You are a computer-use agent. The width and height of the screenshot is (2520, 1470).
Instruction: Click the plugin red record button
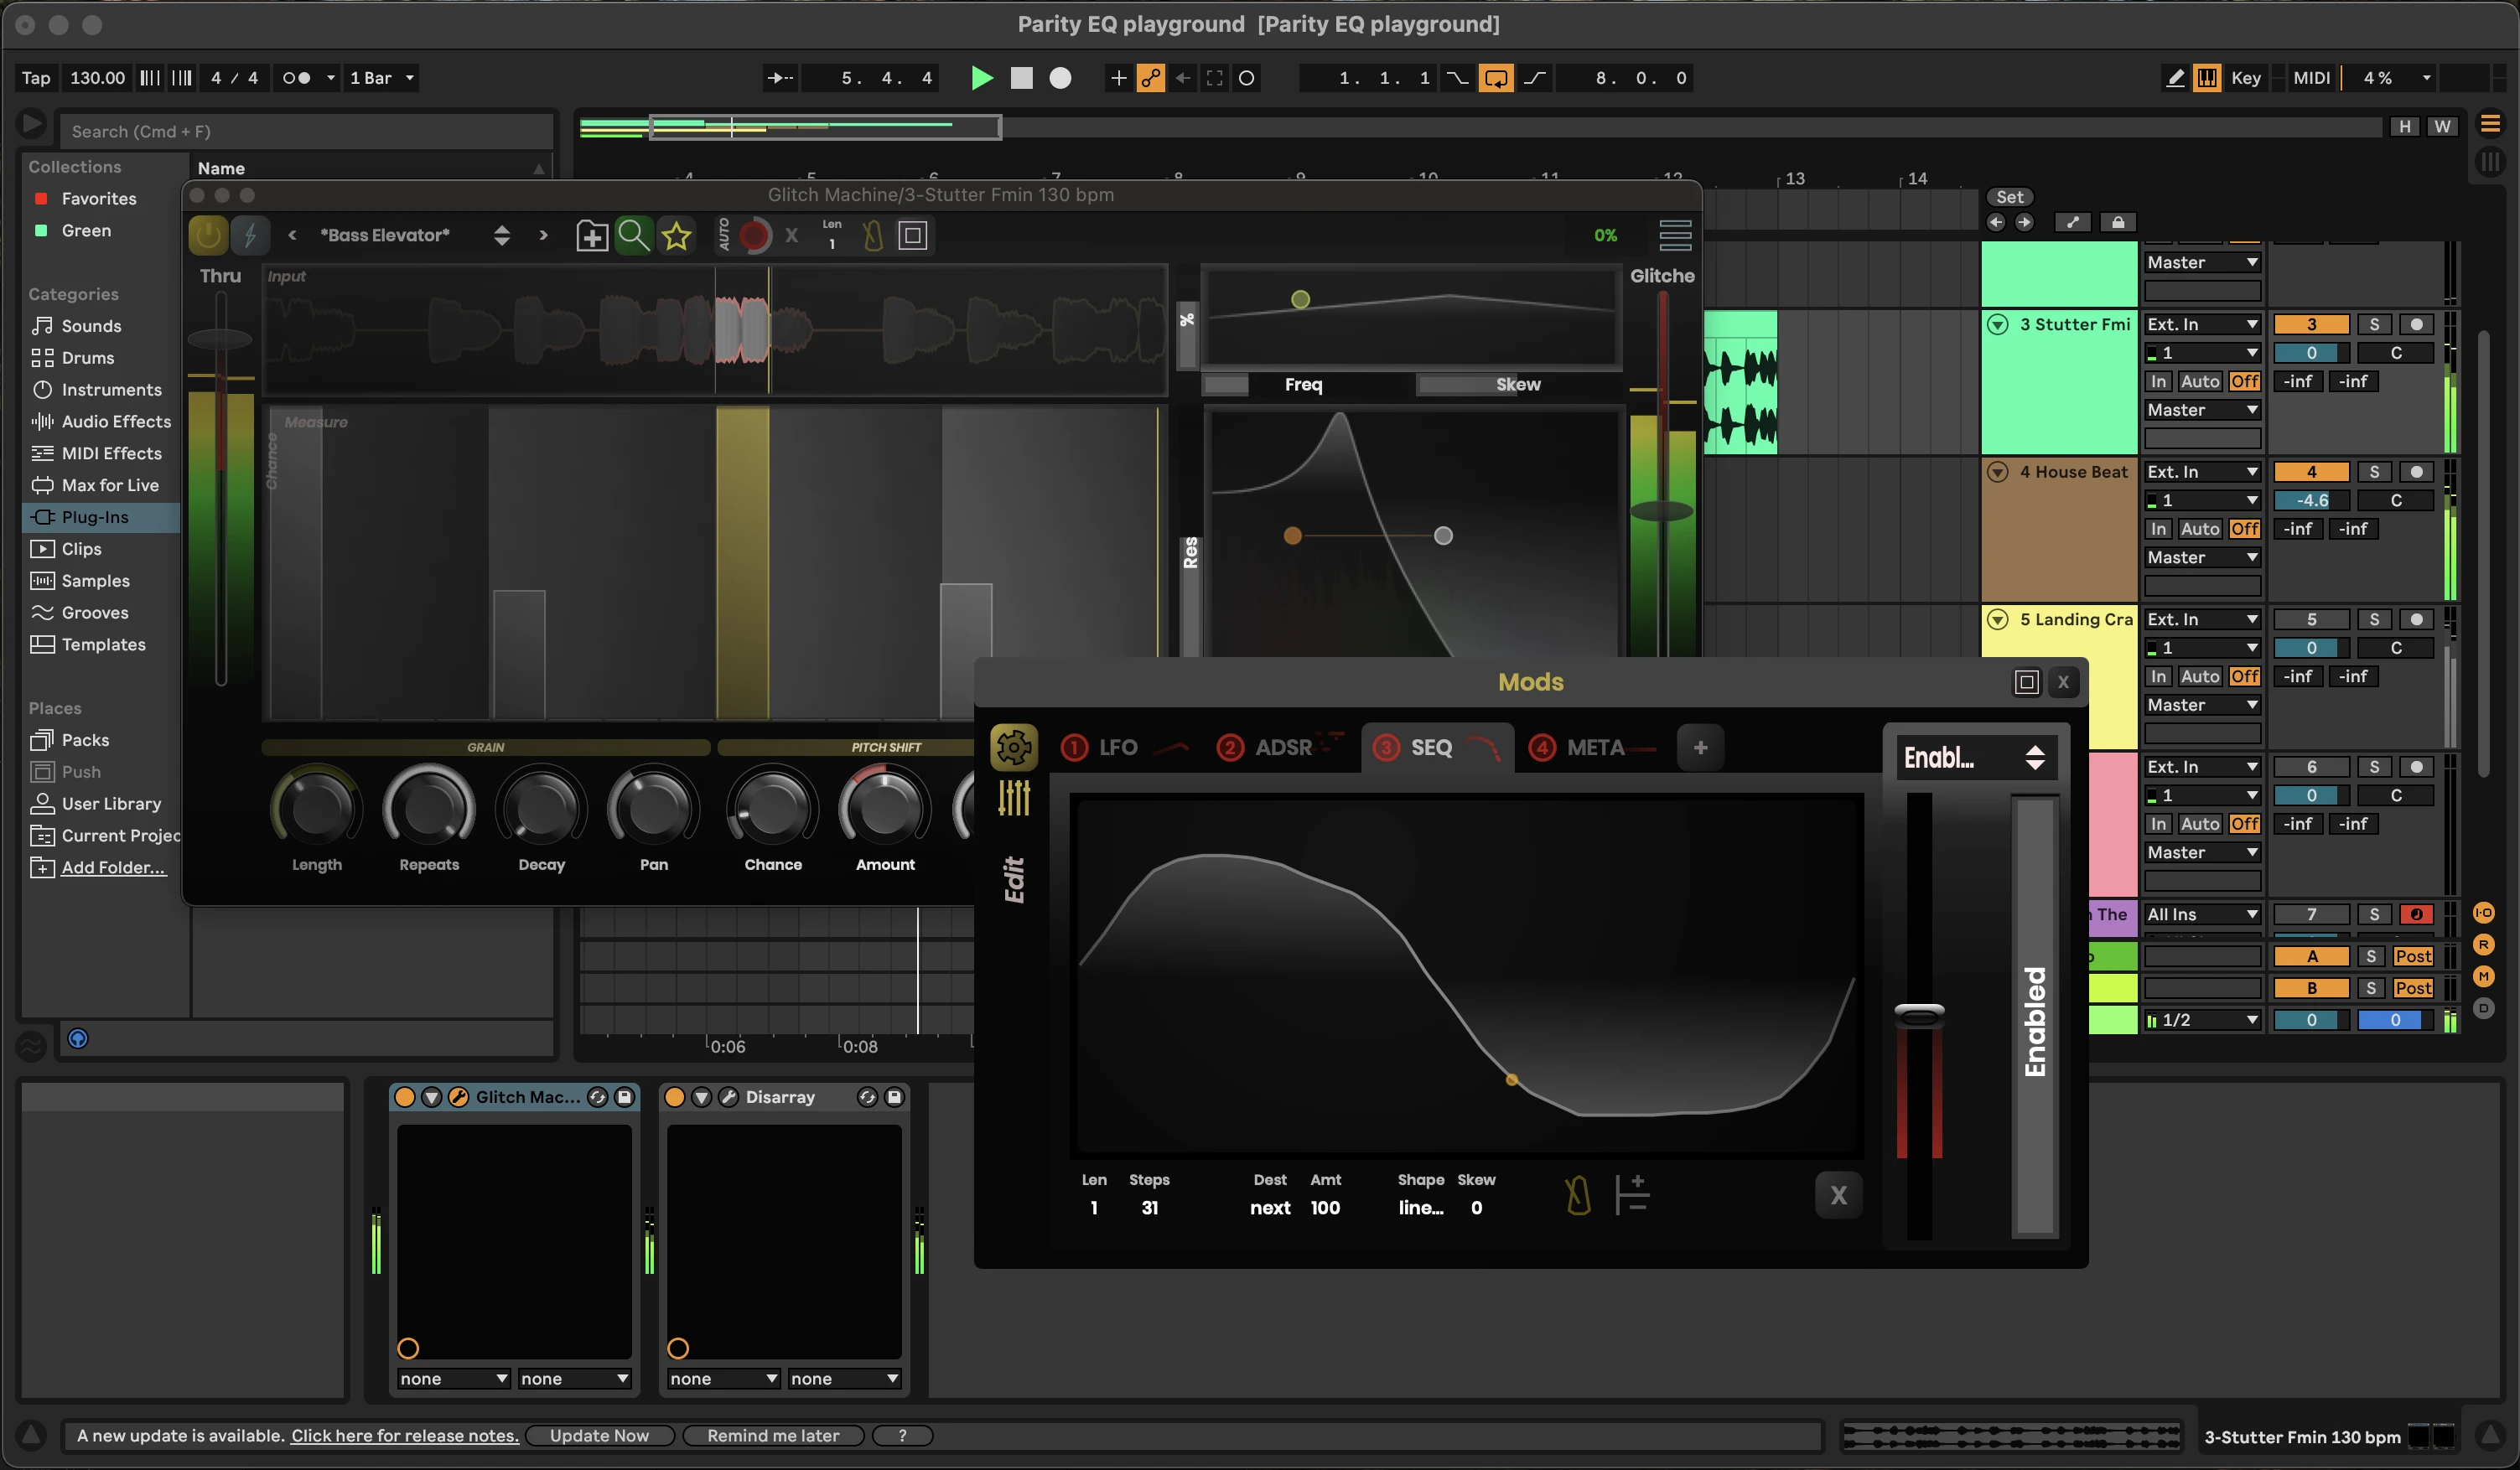(755, 236)
